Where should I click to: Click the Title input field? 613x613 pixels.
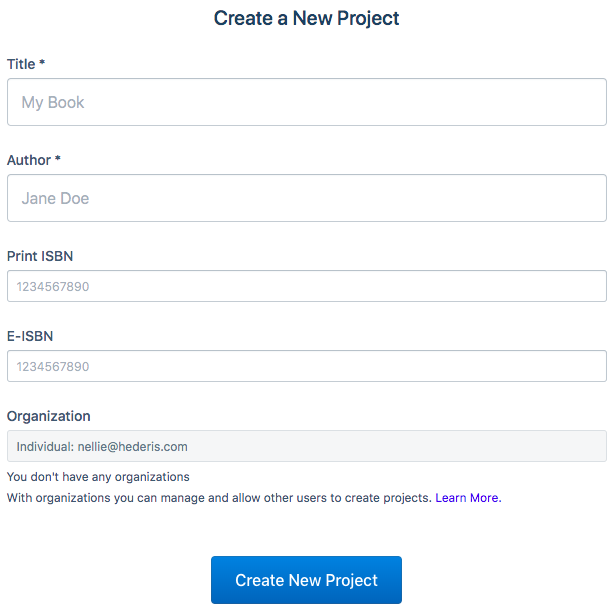[306, 102]
